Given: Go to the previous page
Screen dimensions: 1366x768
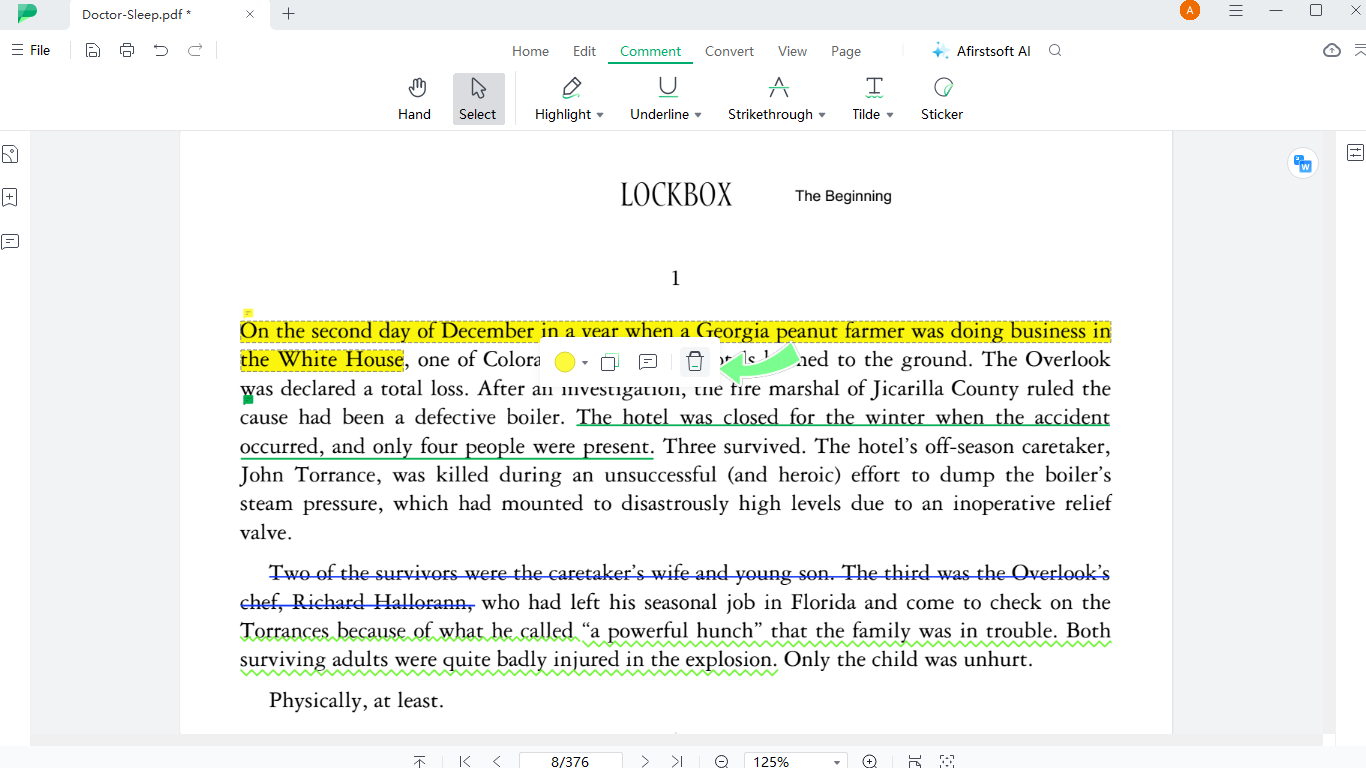Looking at the screenshot, I should pyautogui.click(x=497, y=762).
